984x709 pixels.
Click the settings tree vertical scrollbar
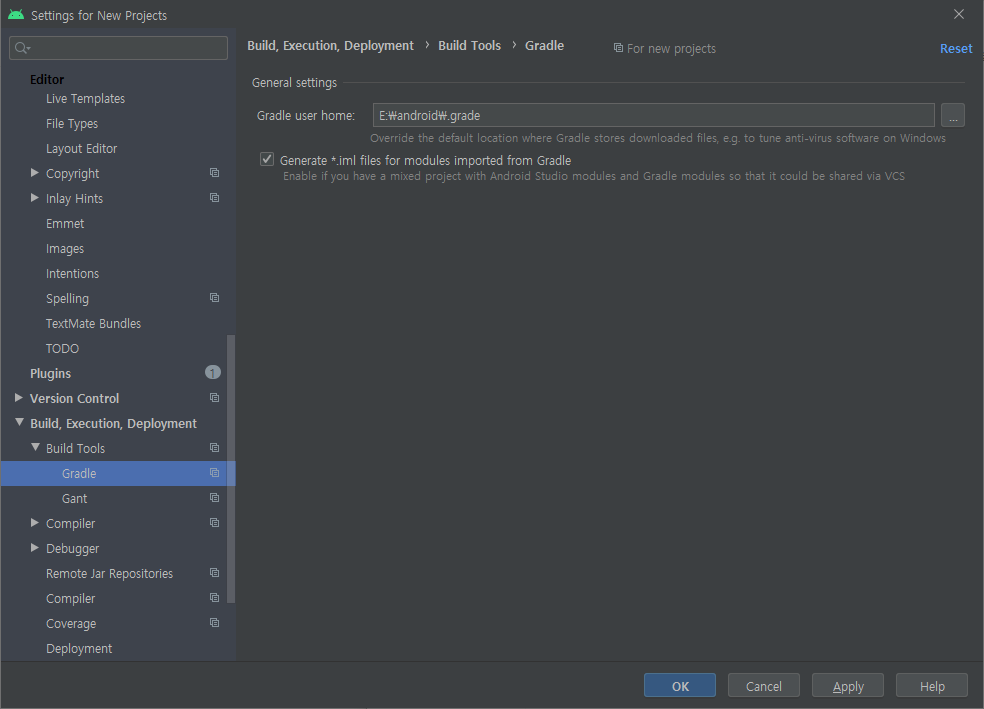tap(231, 469)
